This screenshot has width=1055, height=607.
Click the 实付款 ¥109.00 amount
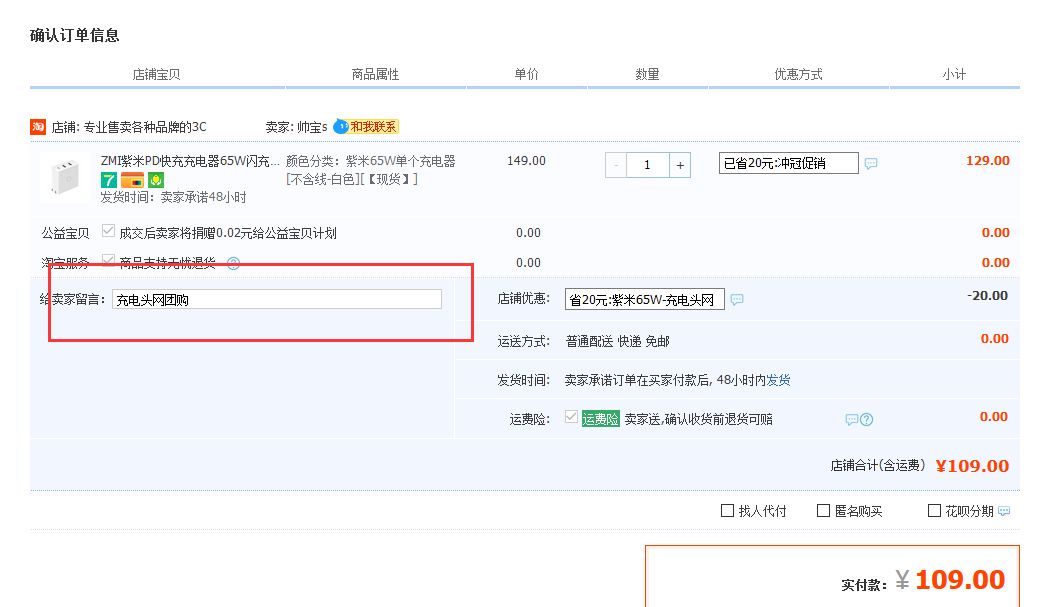tap(950, 579)
